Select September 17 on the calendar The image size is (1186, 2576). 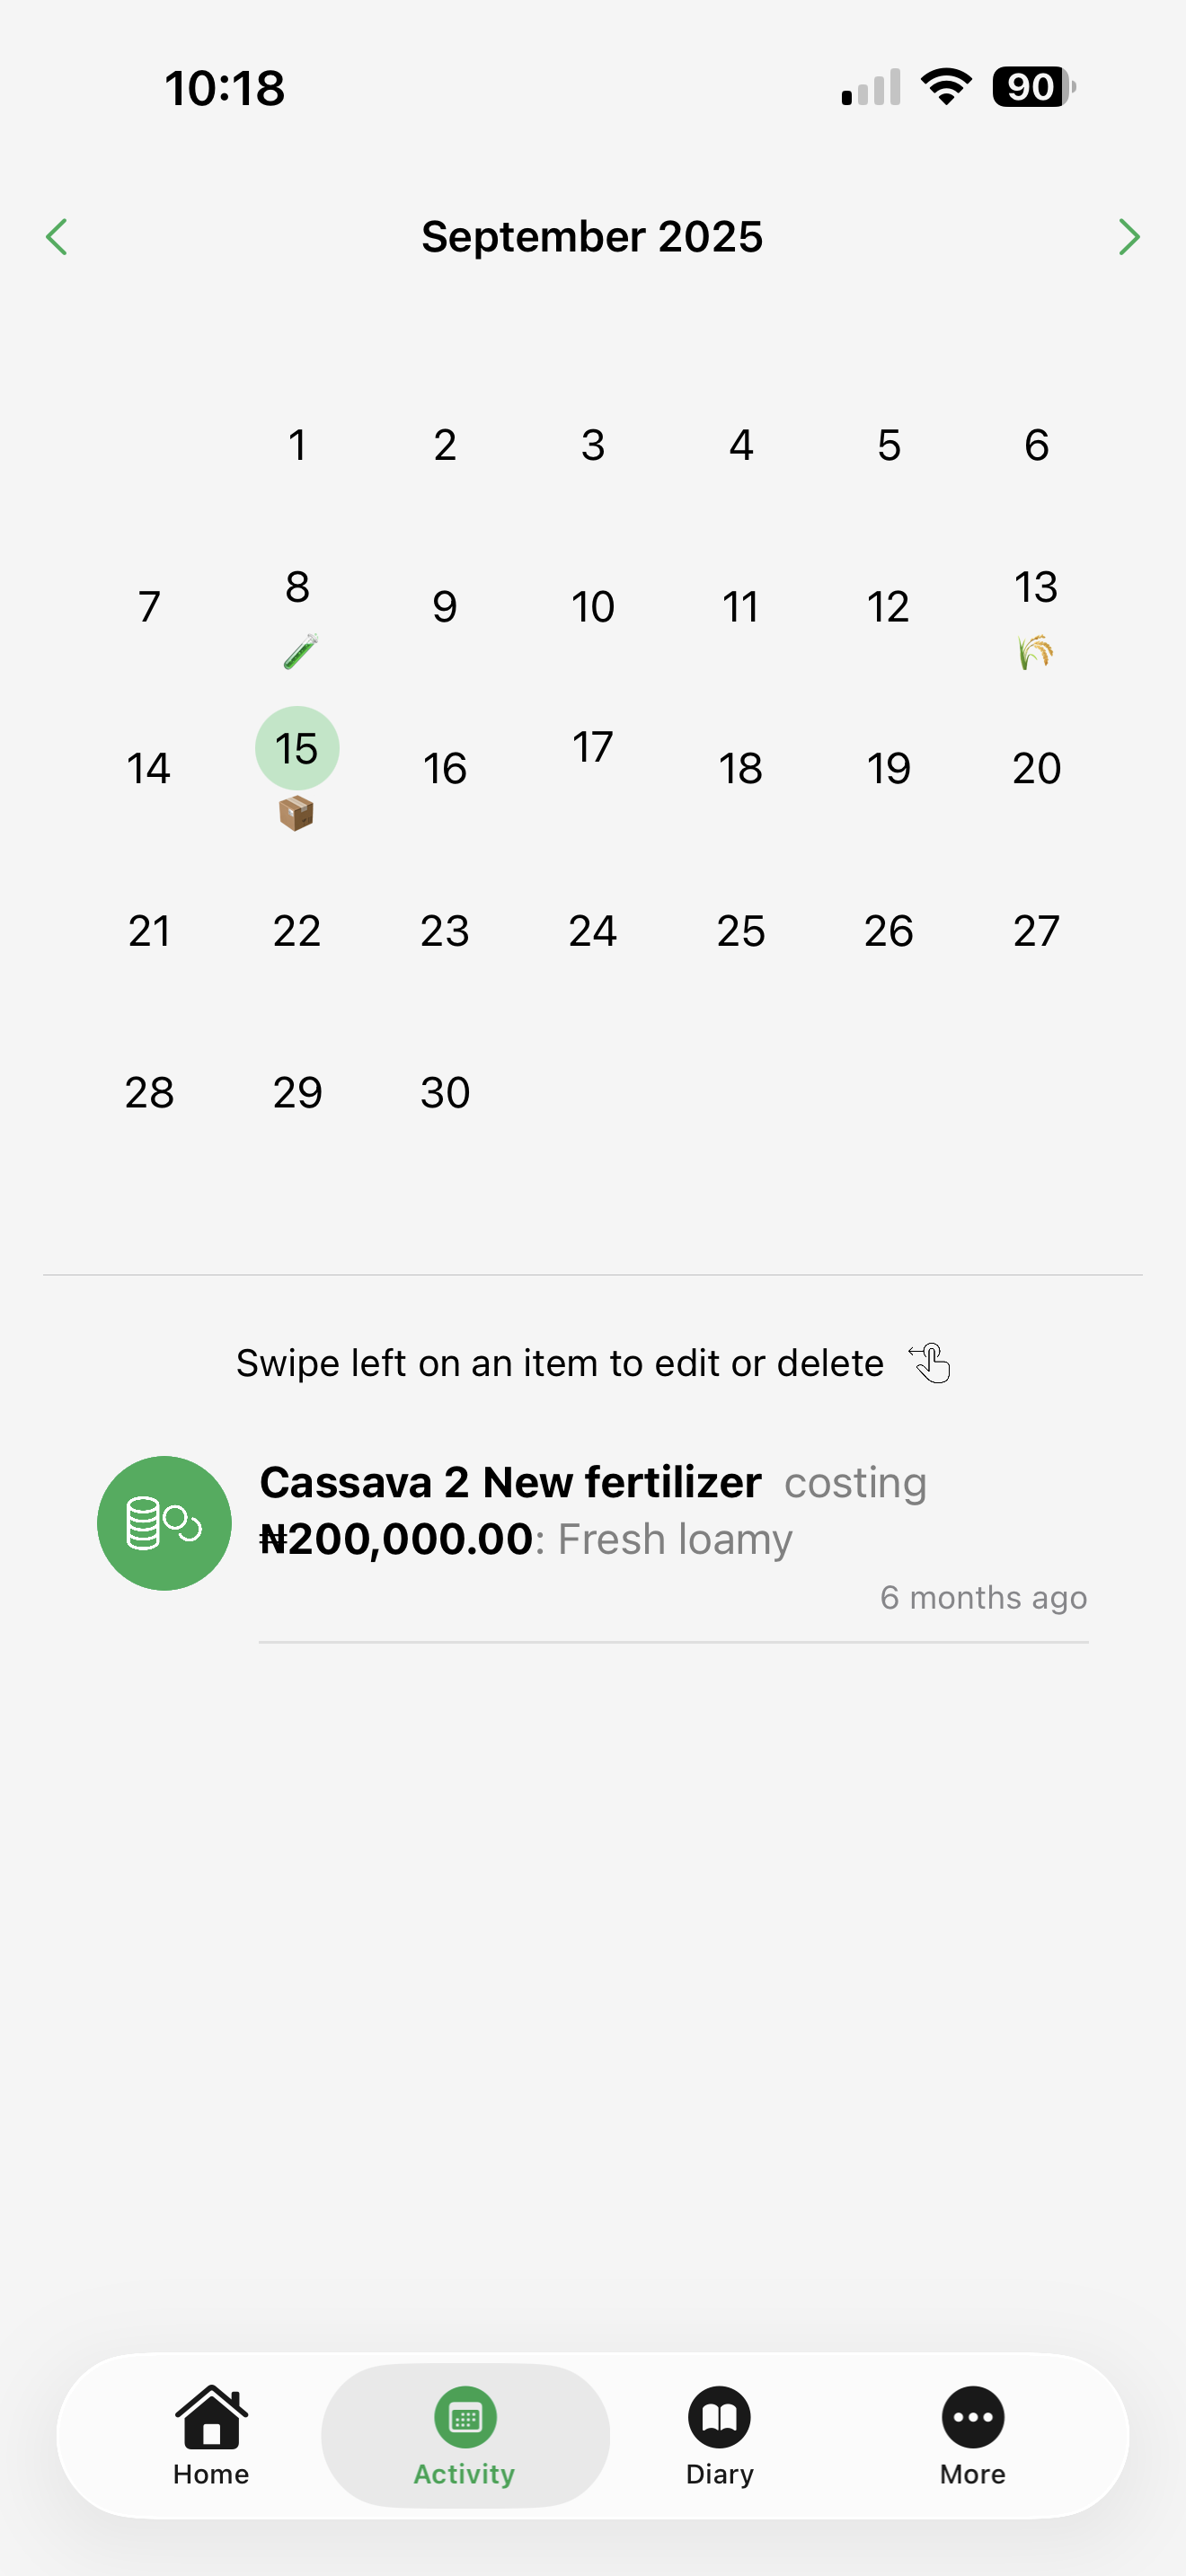click(x=593, y=748)
